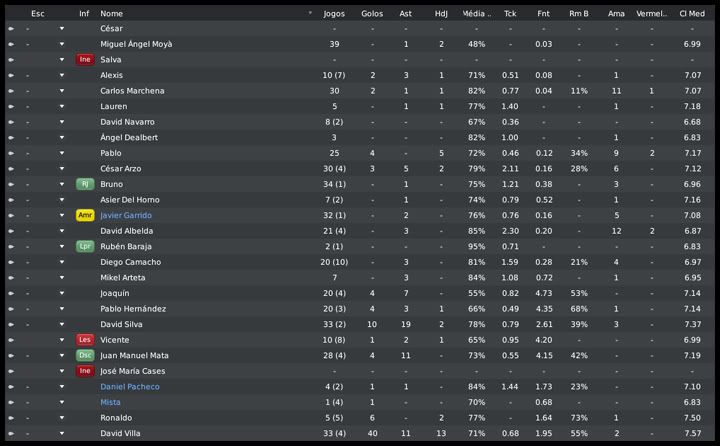Image resolution: width=720 pixels, height=446 pixels.
Task: Open the selection dropdown arrow for David Silva
Action: click(x=62, y=324)
